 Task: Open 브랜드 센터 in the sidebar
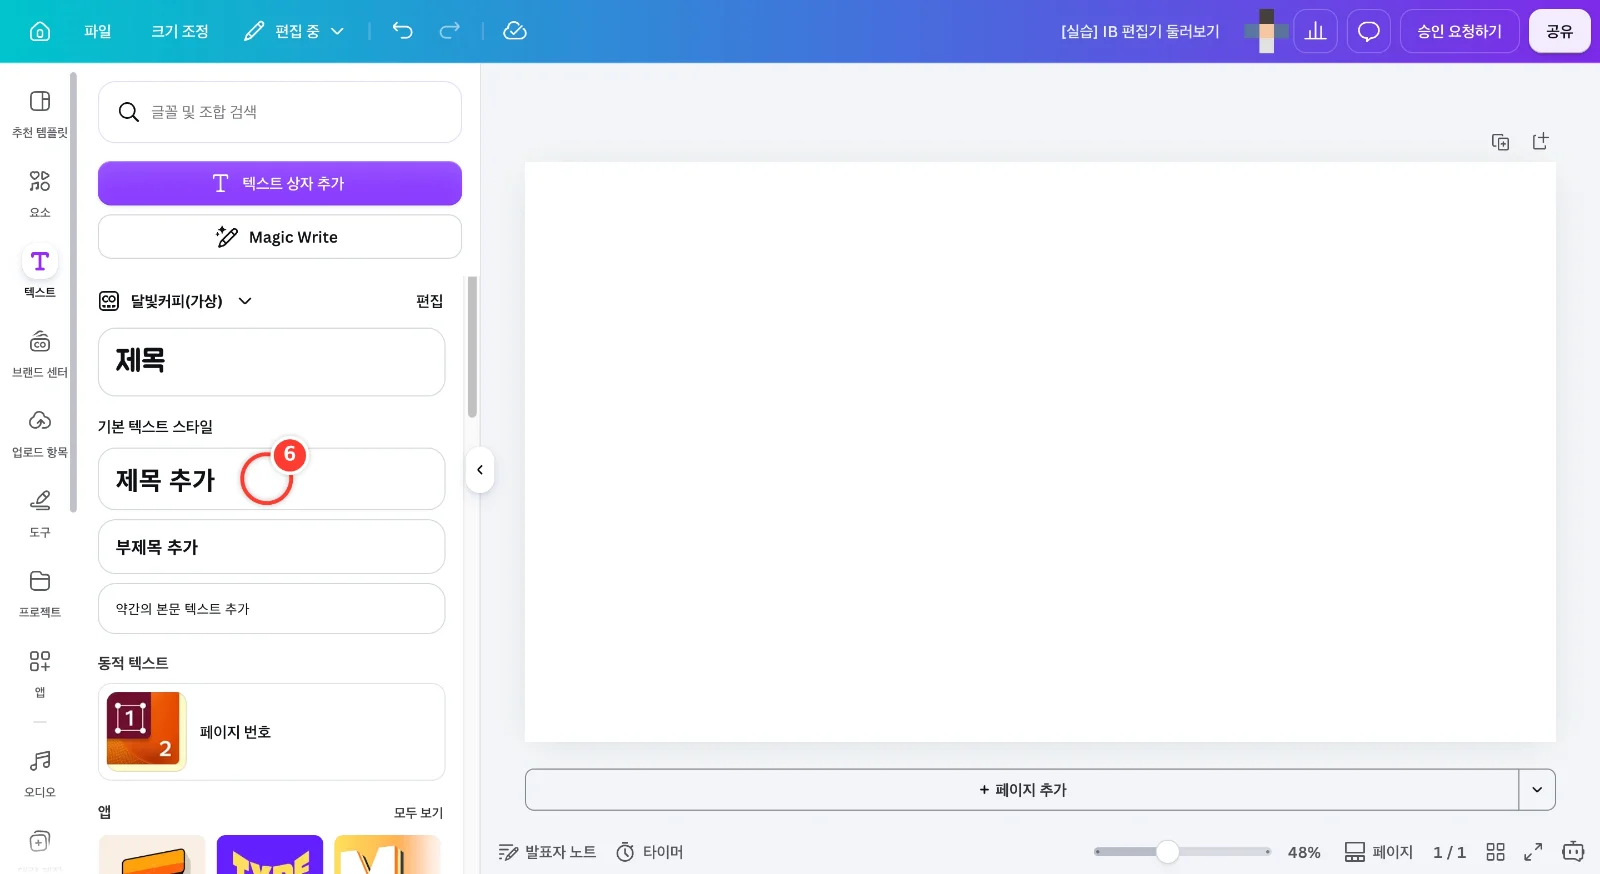click(40, 354)
